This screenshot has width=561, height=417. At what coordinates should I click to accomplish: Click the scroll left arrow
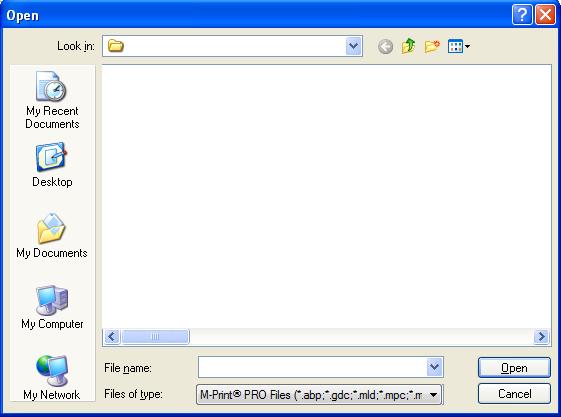click(x=112, y=337)
